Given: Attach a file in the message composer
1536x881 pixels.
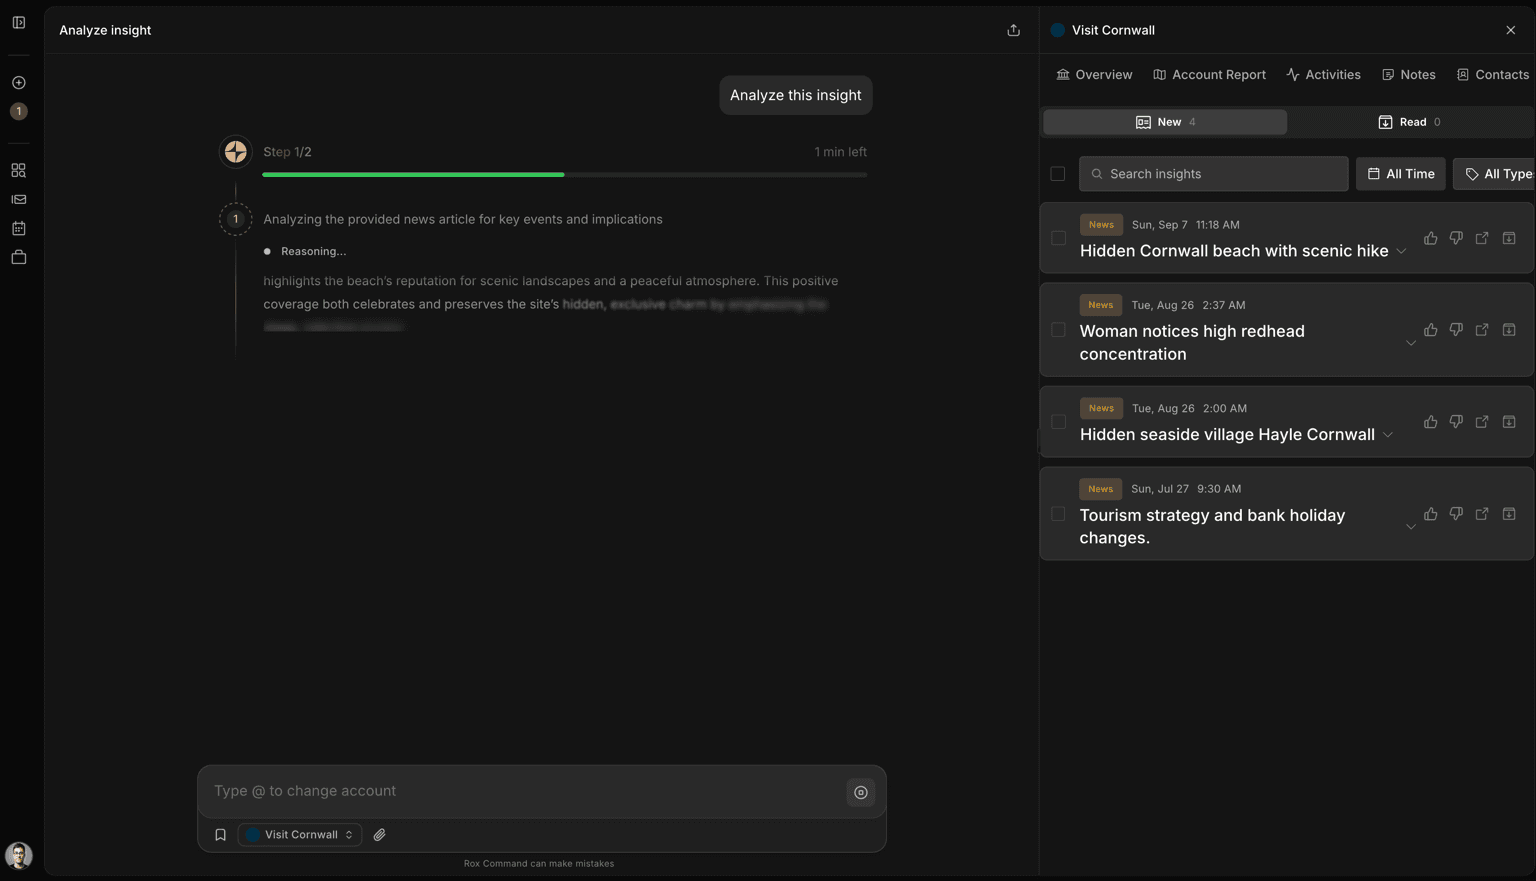Looking at the screenshot, I should (x=379, y=834).
